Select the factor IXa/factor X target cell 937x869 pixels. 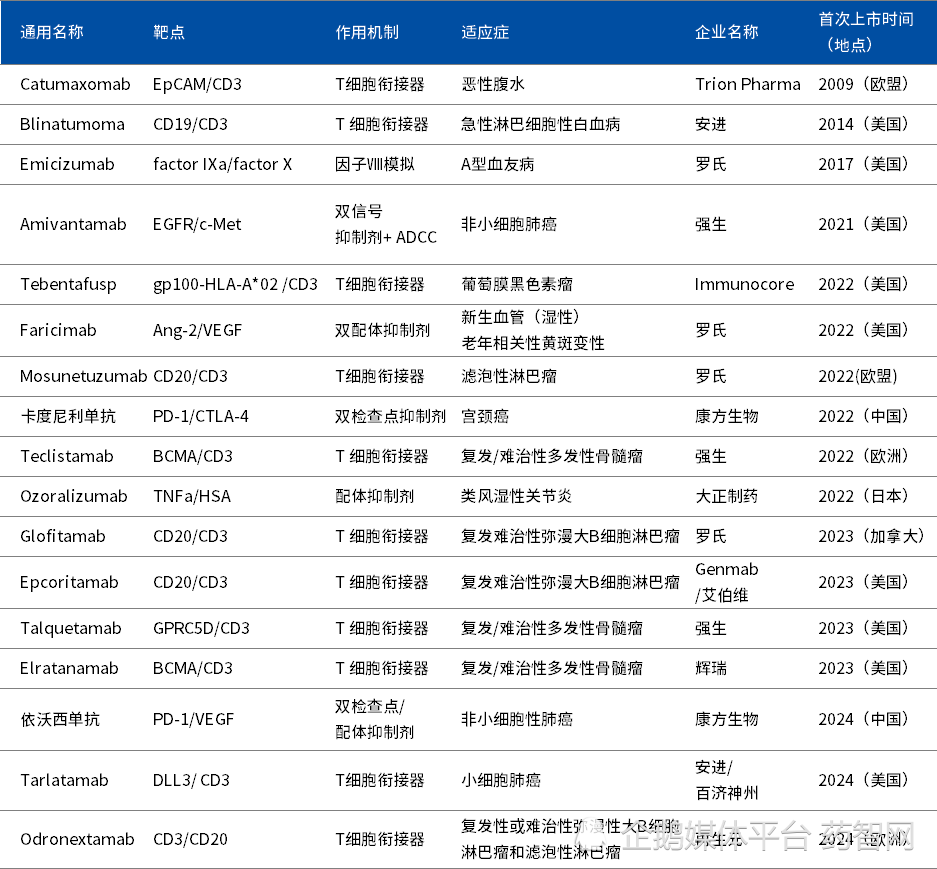(x=222, y=164)
